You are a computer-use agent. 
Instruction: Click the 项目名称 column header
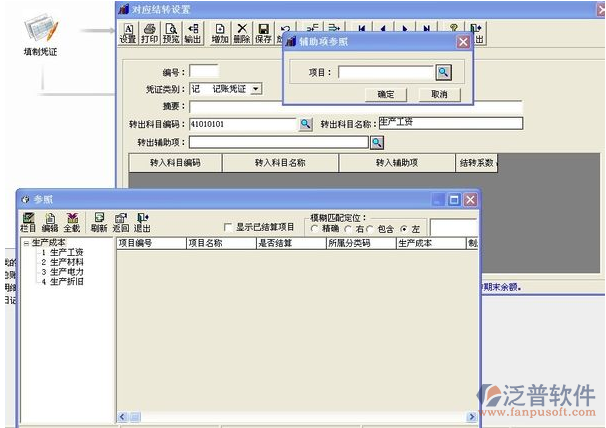click(204, 243)
